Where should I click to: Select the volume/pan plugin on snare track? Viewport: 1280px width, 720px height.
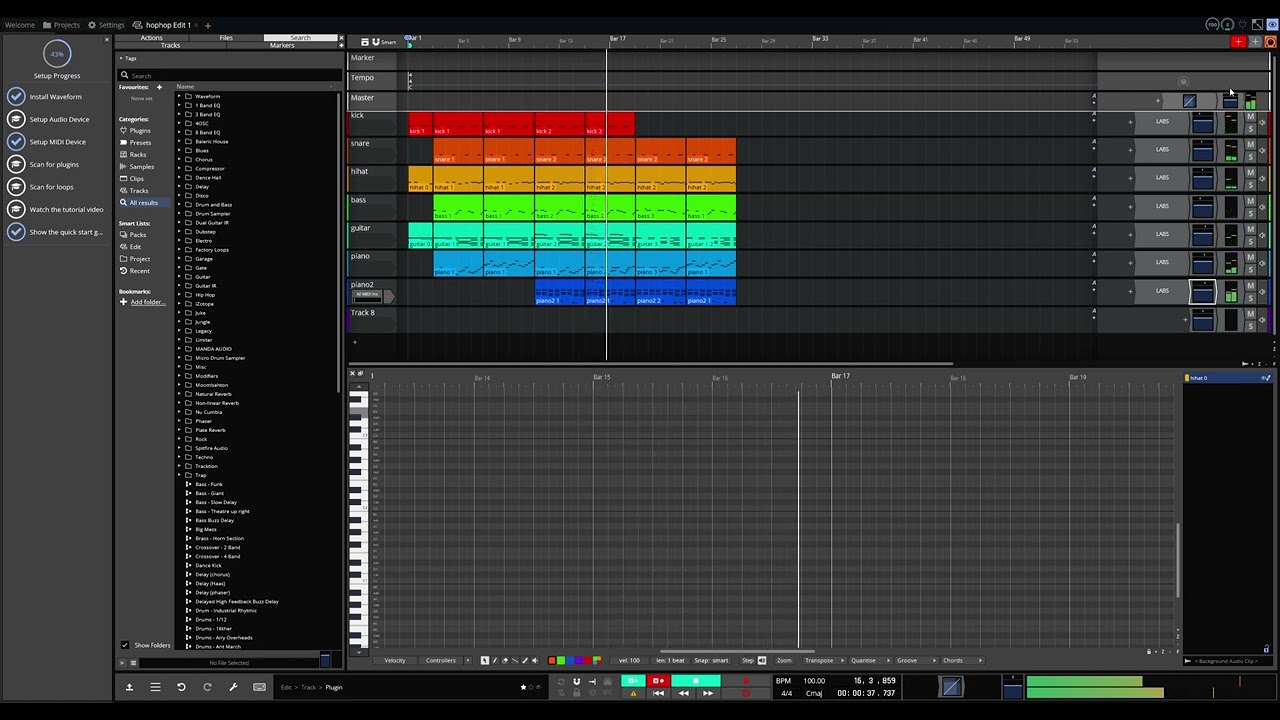click(x=1203, y=151)
